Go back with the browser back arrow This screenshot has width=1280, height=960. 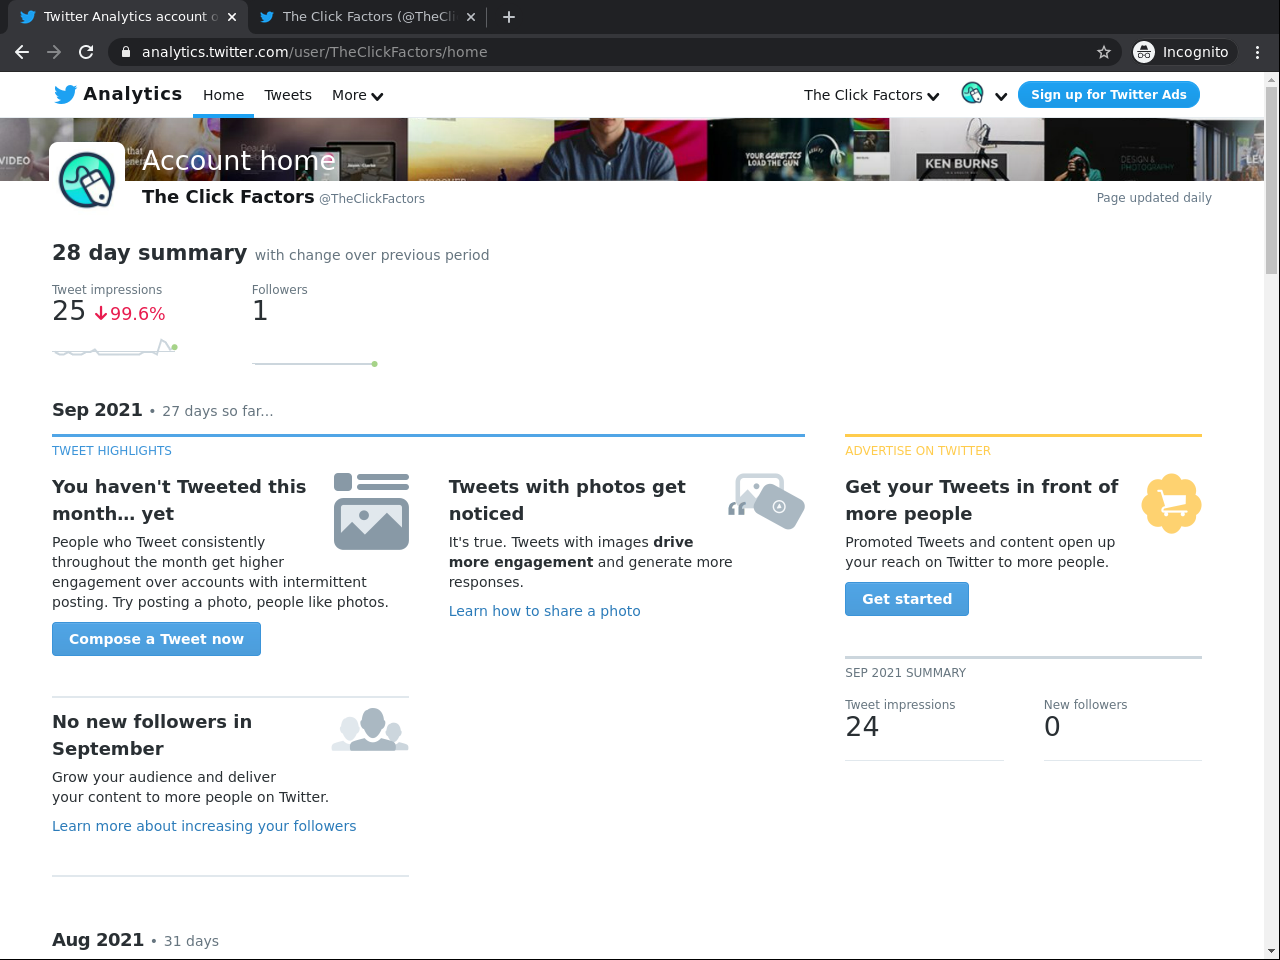point(22,52)
